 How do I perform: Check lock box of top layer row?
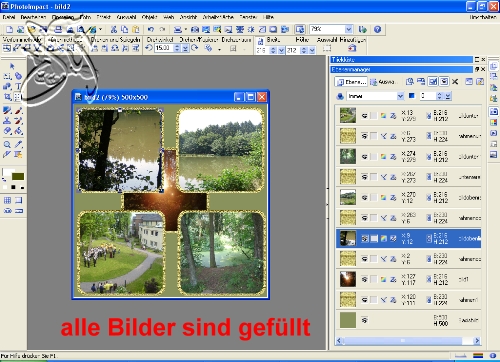374,116
